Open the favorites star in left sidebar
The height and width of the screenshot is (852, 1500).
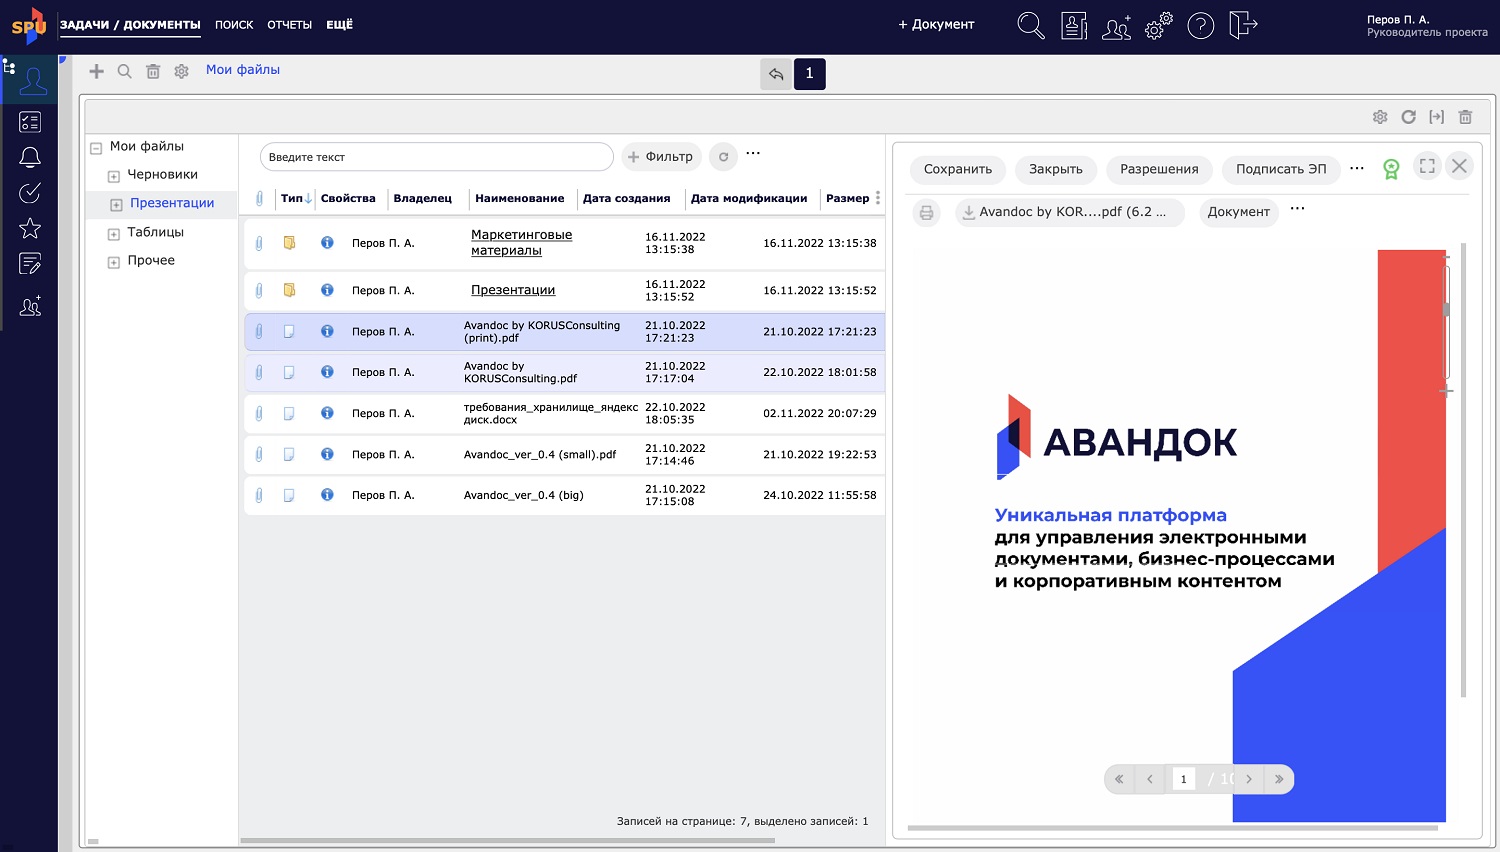(x=30, y=228)
